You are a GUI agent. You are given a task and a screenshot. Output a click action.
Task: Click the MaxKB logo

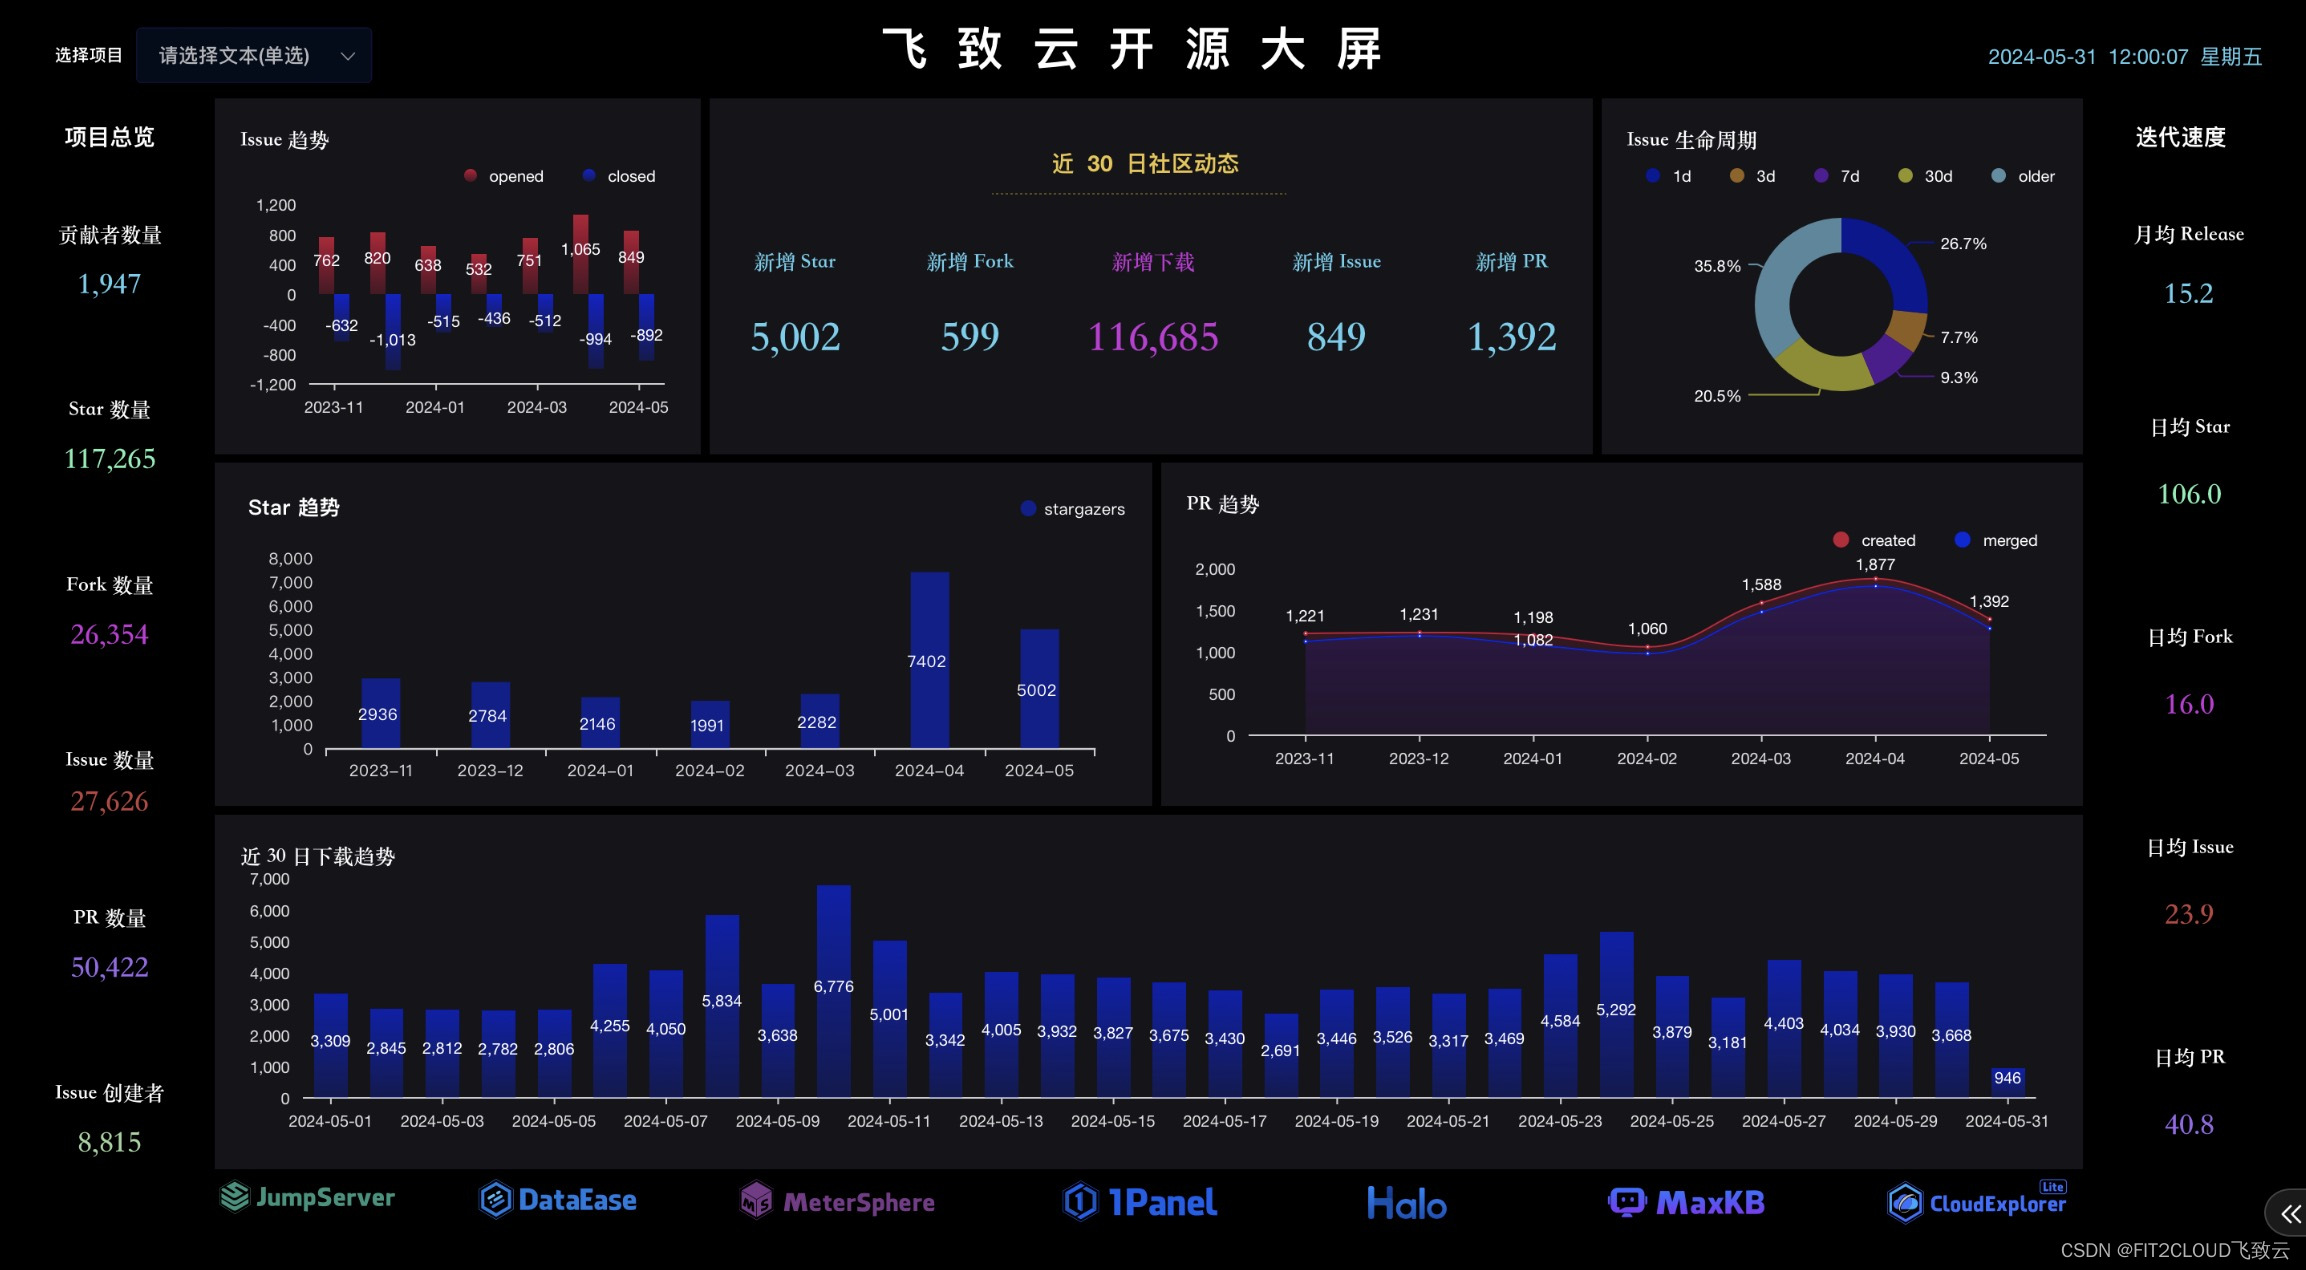1686,1202
